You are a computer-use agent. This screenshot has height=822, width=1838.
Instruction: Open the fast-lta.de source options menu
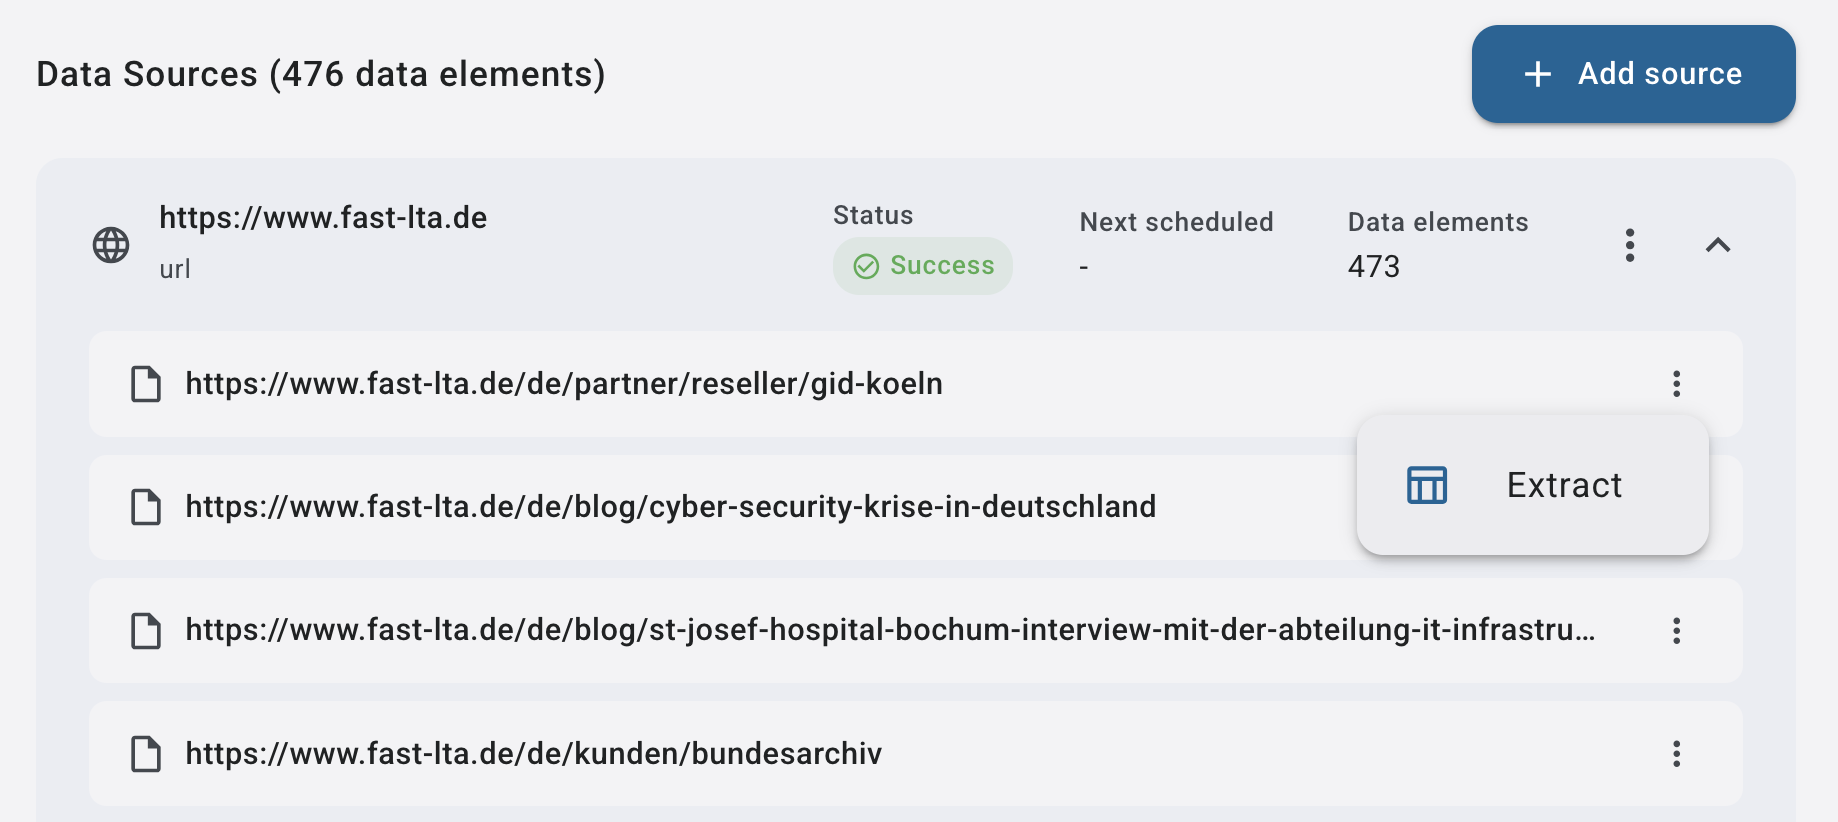(1630, 245)
